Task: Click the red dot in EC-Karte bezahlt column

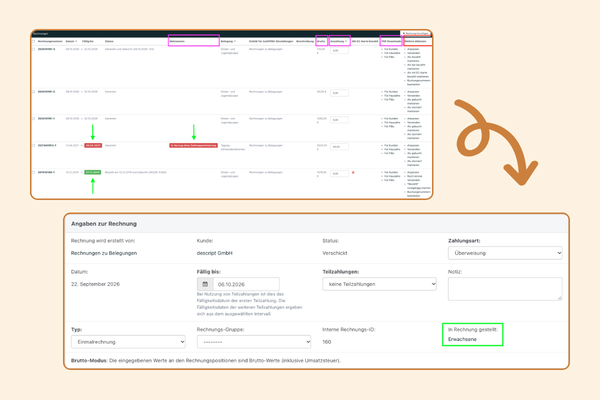Action: click(x=353, y=173)
